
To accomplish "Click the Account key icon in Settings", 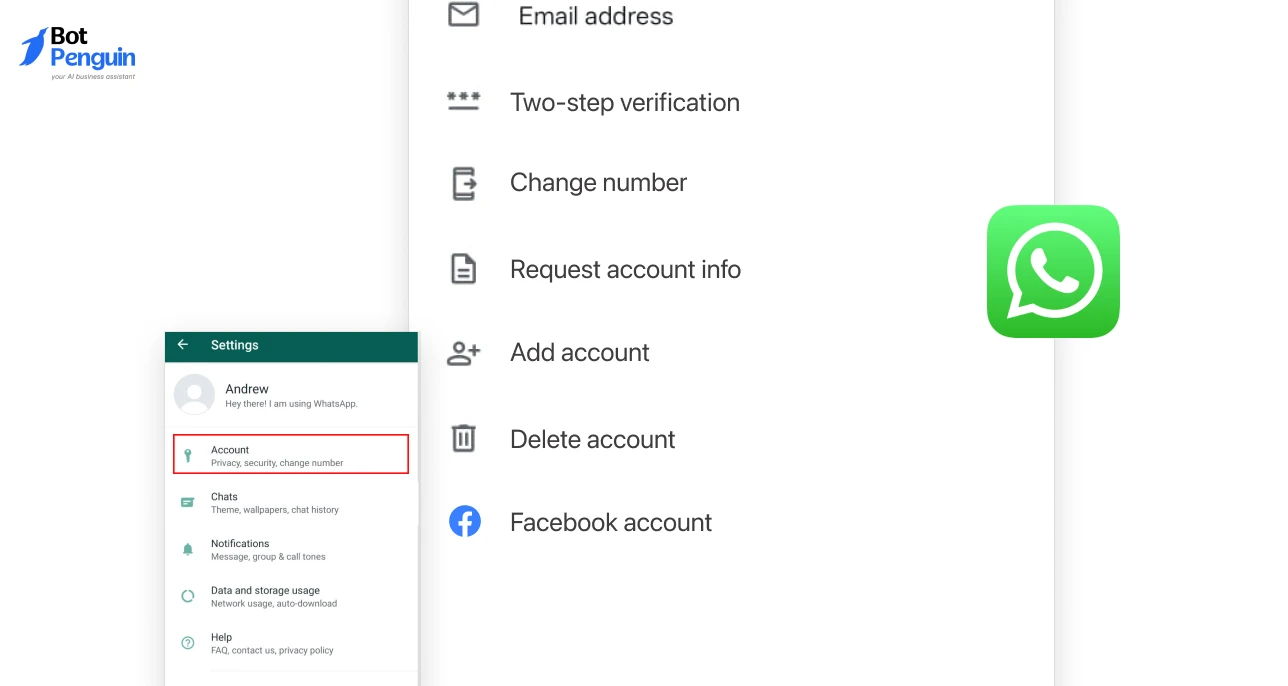I will (x=188, y=455).
